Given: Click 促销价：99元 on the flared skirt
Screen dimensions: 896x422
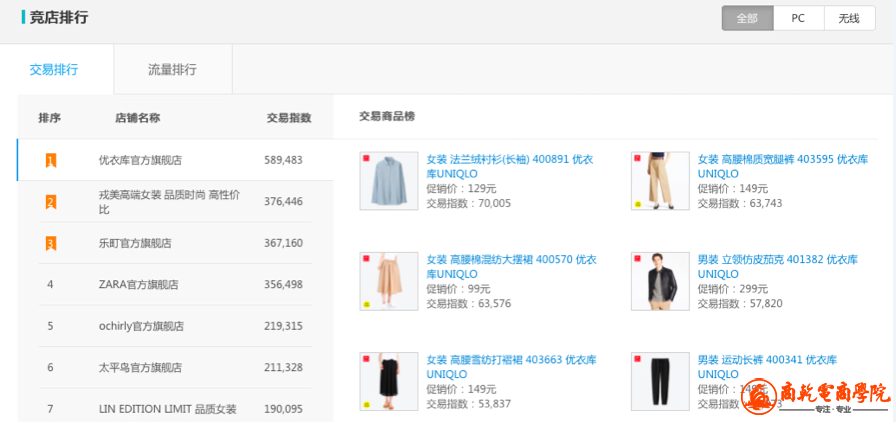Looking at the screenshot, I should pos(458,289).
